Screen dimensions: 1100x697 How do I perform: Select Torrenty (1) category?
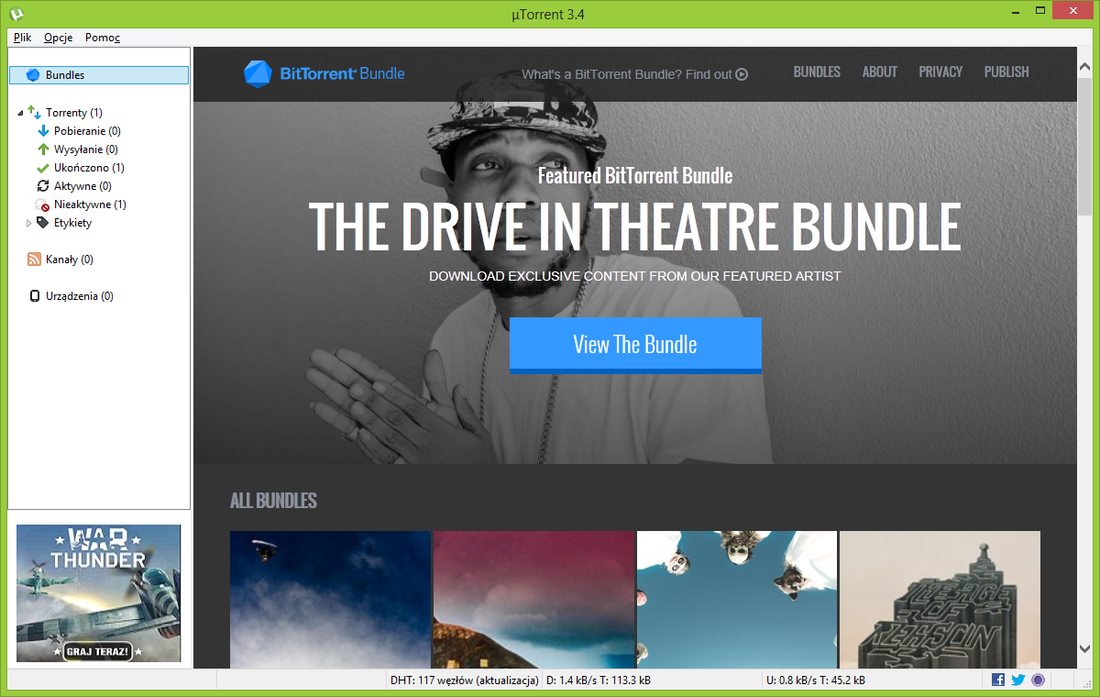(x=74, y=112)
